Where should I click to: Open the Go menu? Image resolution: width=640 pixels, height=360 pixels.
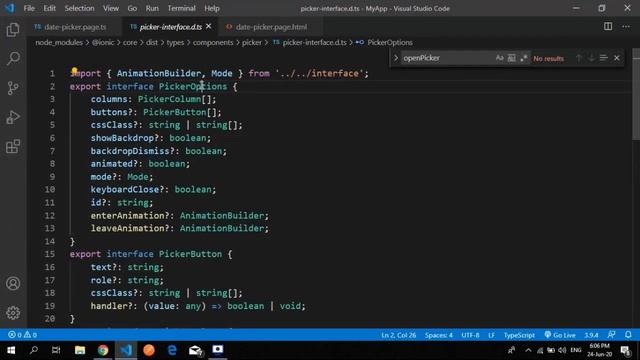pos(132,8)
